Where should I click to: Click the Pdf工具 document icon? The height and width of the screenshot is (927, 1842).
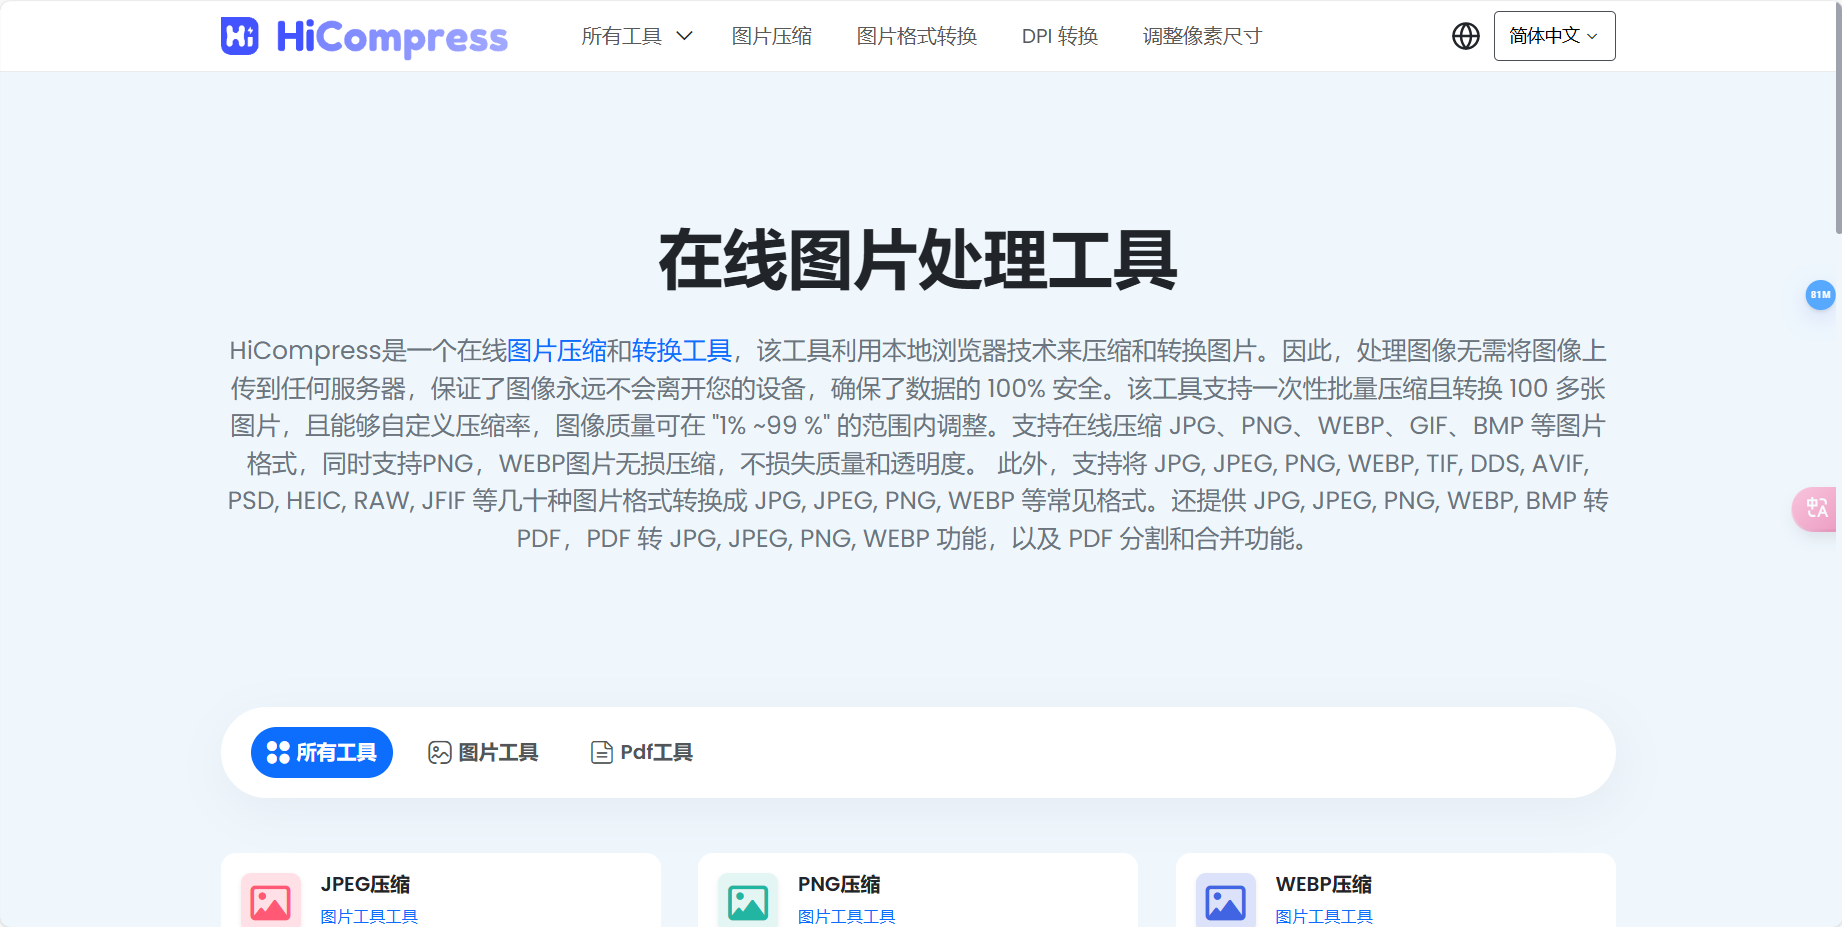point(601,752)
